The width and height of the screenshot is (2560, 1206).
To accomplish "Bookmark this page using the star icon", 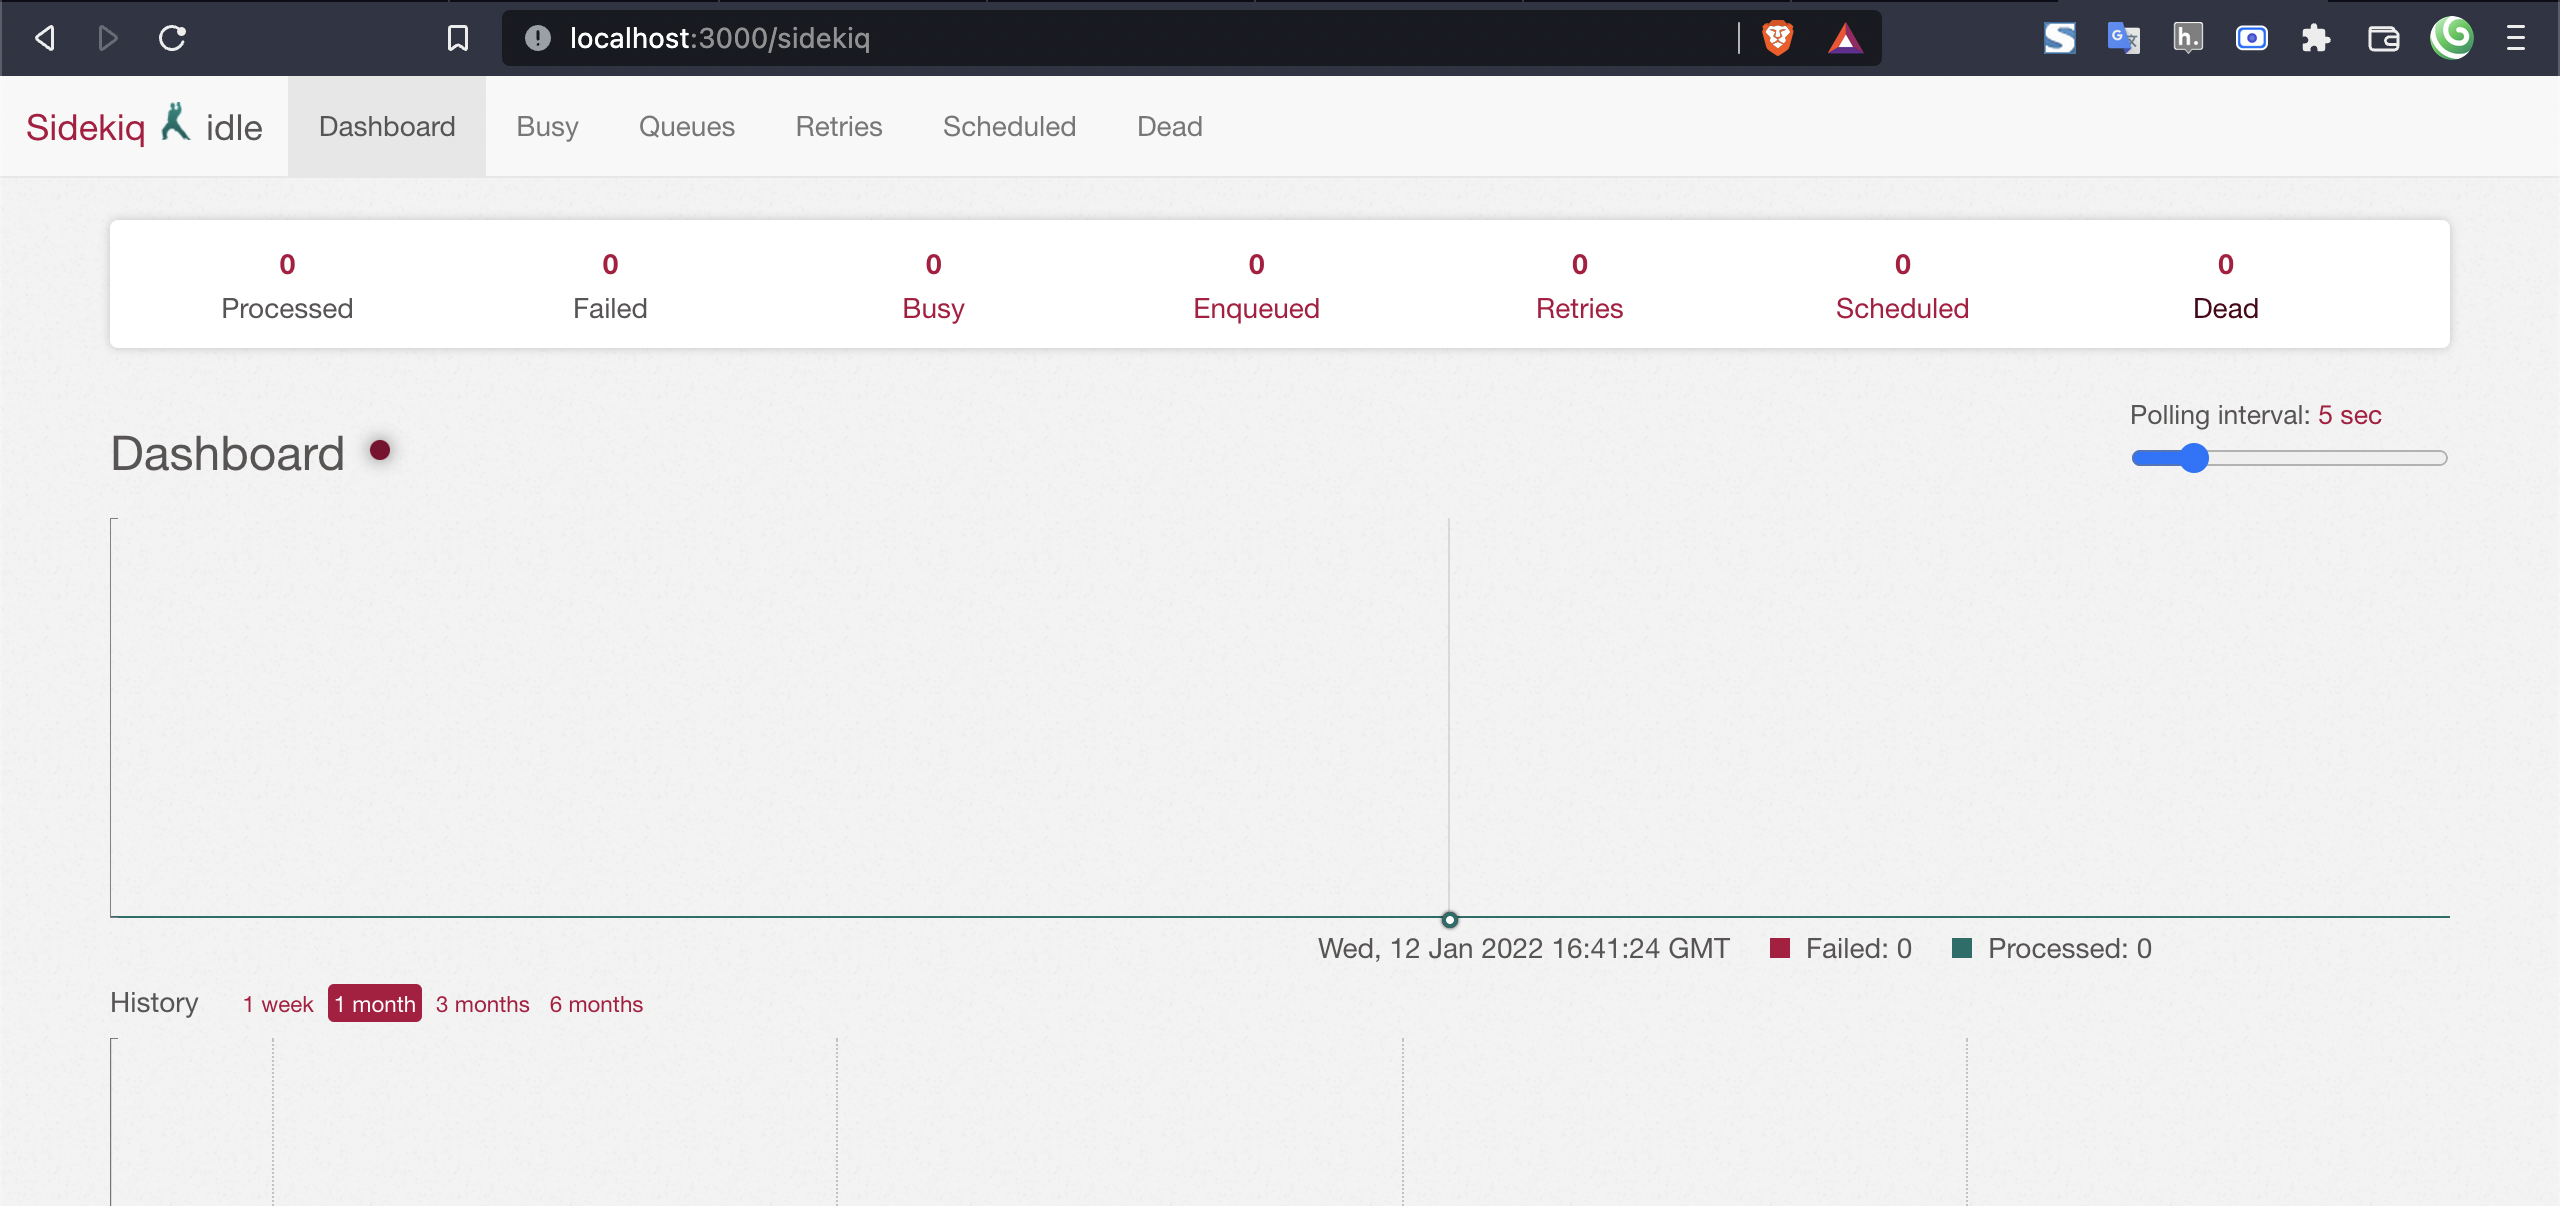I will tap(458, 38).
